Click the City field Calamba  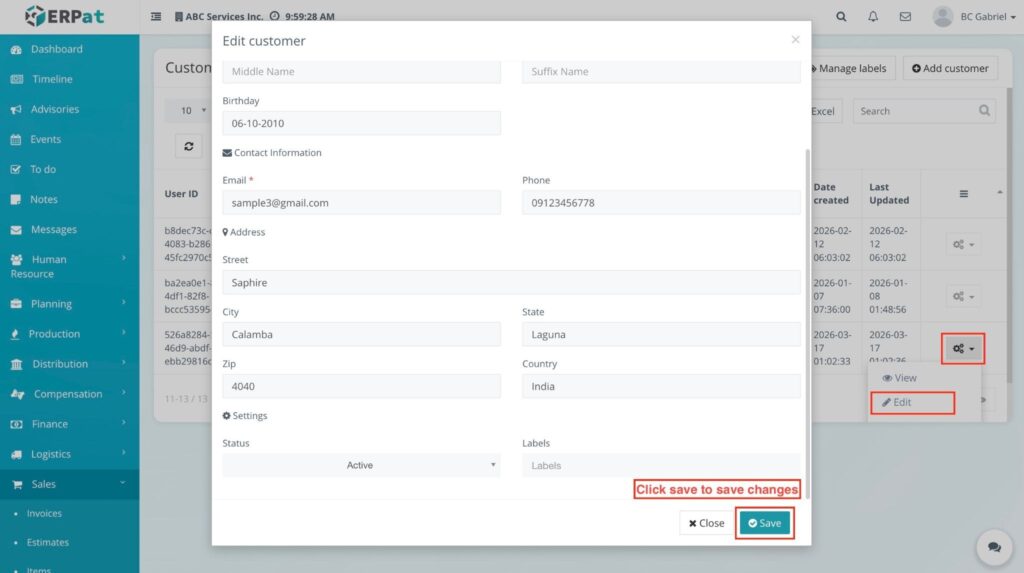pyautogui.click(x=361, y=334)
